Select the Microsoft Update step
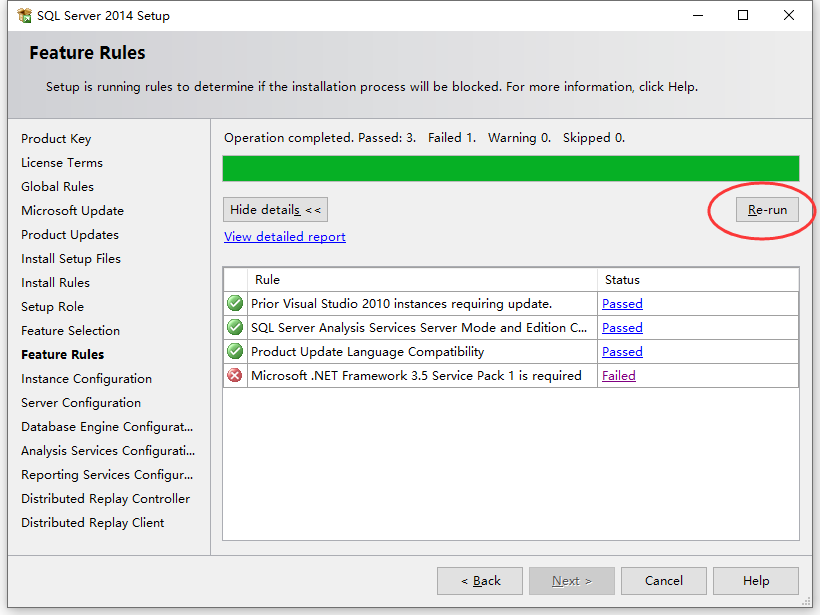Screen dimensions: 820x615 tap(73, 211)
